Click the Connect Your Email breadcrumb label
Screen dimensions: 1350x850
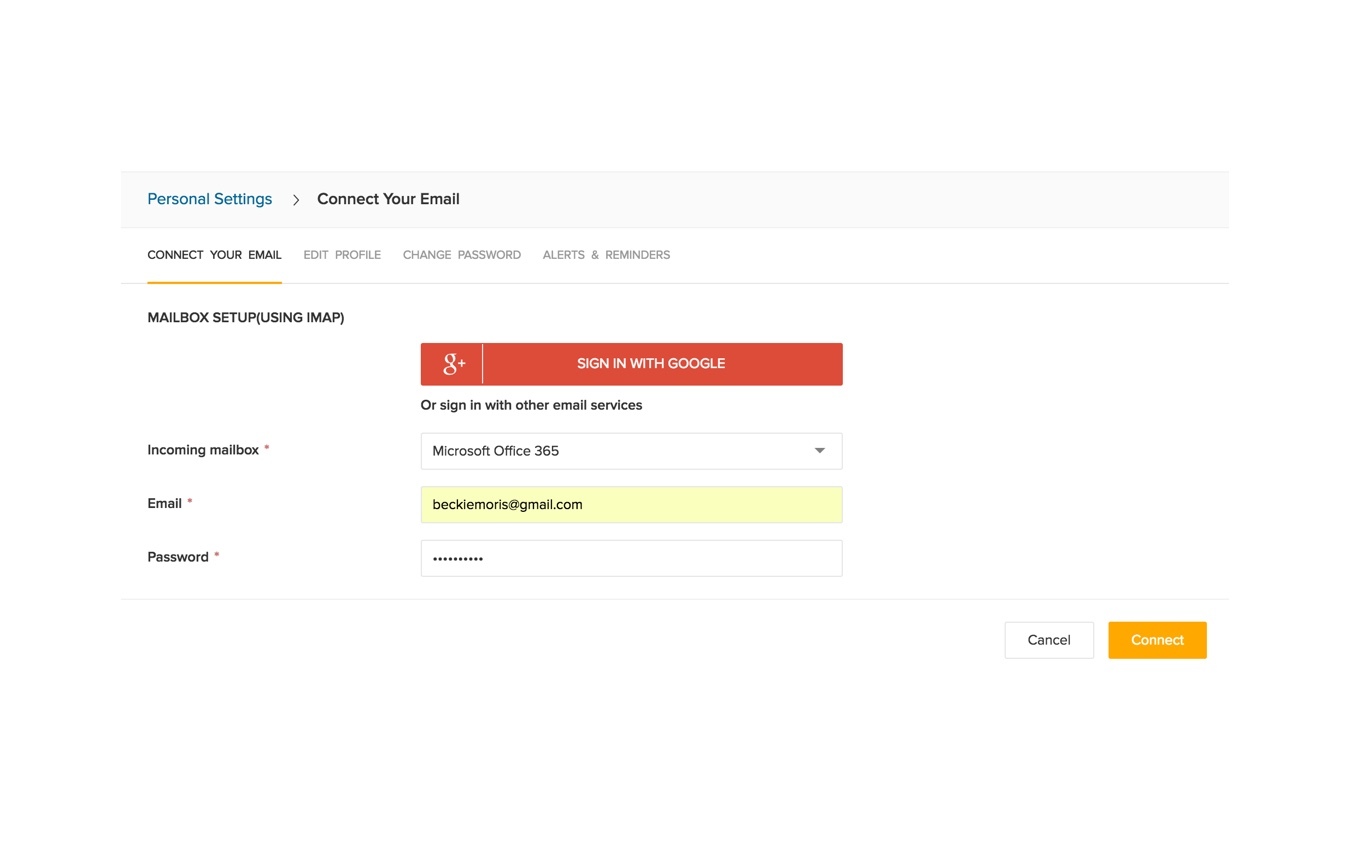click(x=388, y=199)
